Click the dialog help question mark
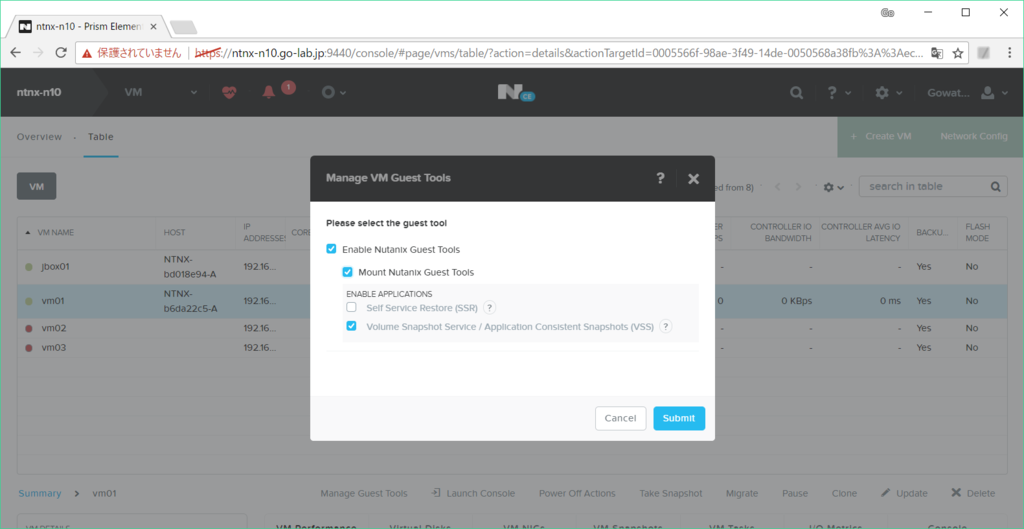The image size is (1024, 529). [x=660, y=178]
